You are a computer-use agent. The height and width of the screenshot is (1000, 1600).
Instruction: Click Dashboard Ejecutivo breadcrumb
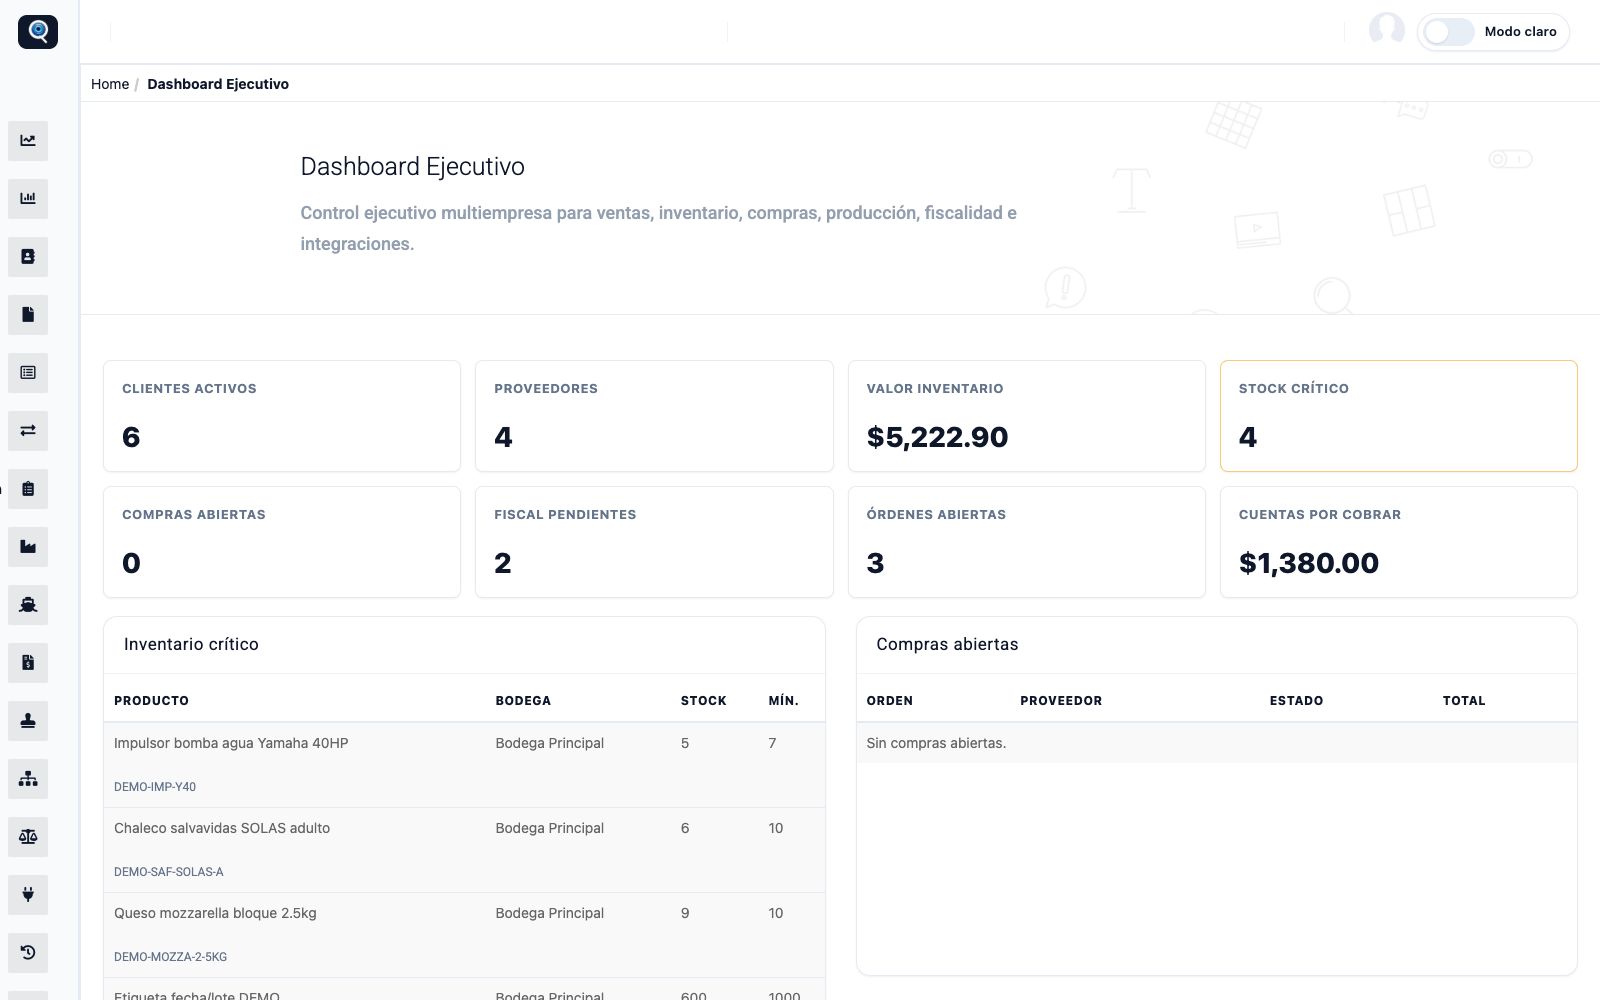(218, 84)
